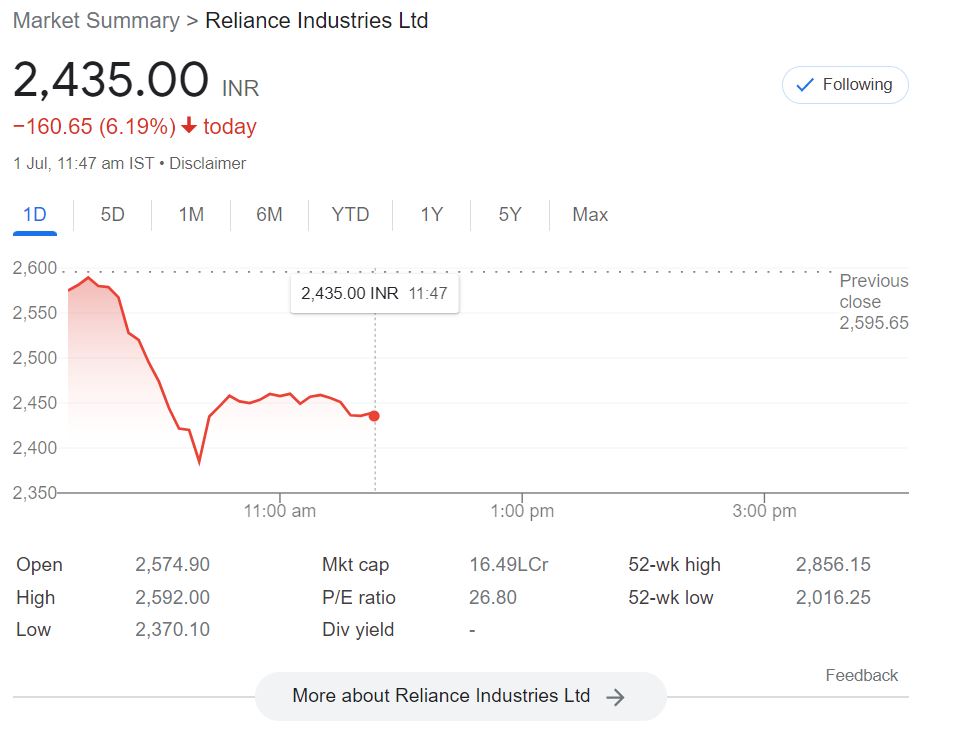
Task: Click the Reliance Industries Ltd title
Action: point(317,20)
